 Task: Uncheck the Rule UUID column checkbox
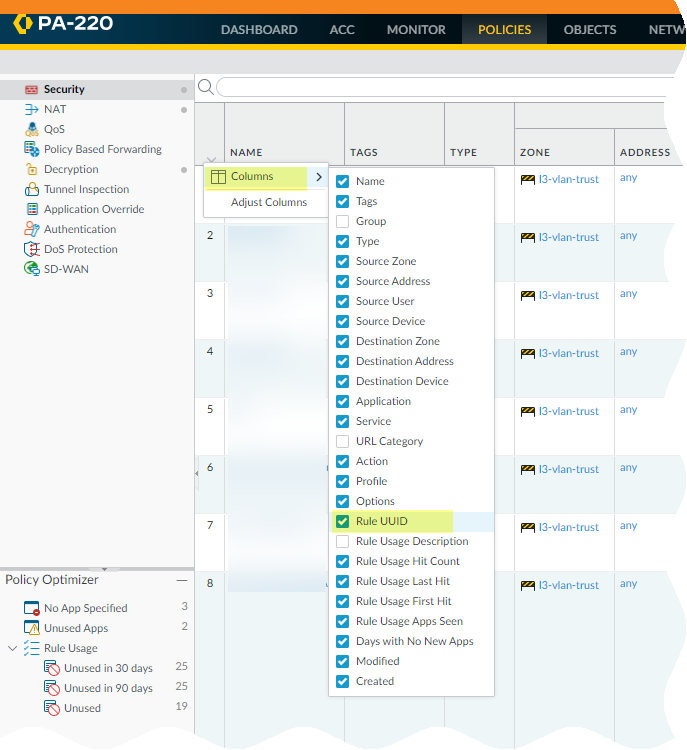coord(343,521)
